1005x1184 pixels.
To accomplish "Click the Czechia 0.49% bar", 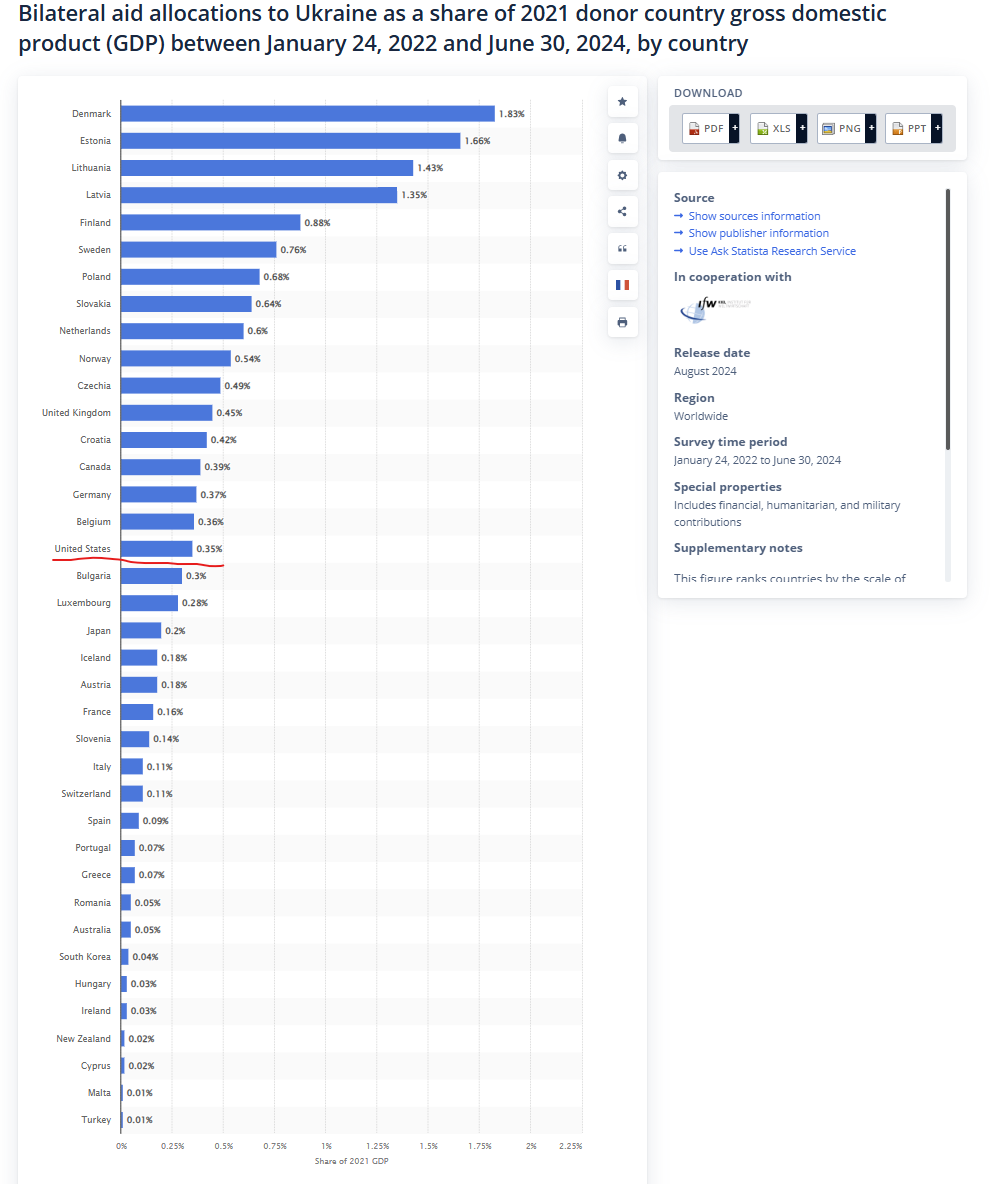I will click(x=171, y=385).
